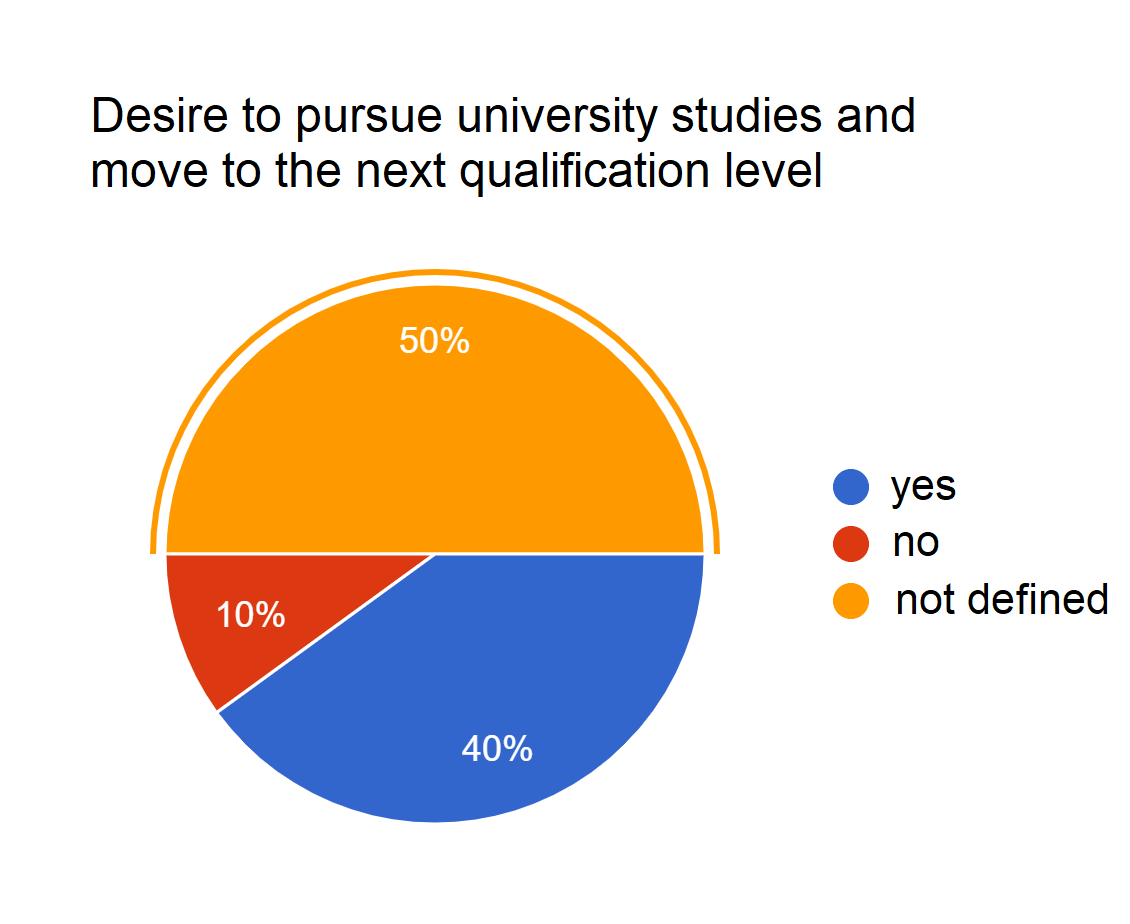Click the title line 'Desire to pursue university studies and'
The width and height of the screenshot is (1130, 924).
tap(503, 116)
